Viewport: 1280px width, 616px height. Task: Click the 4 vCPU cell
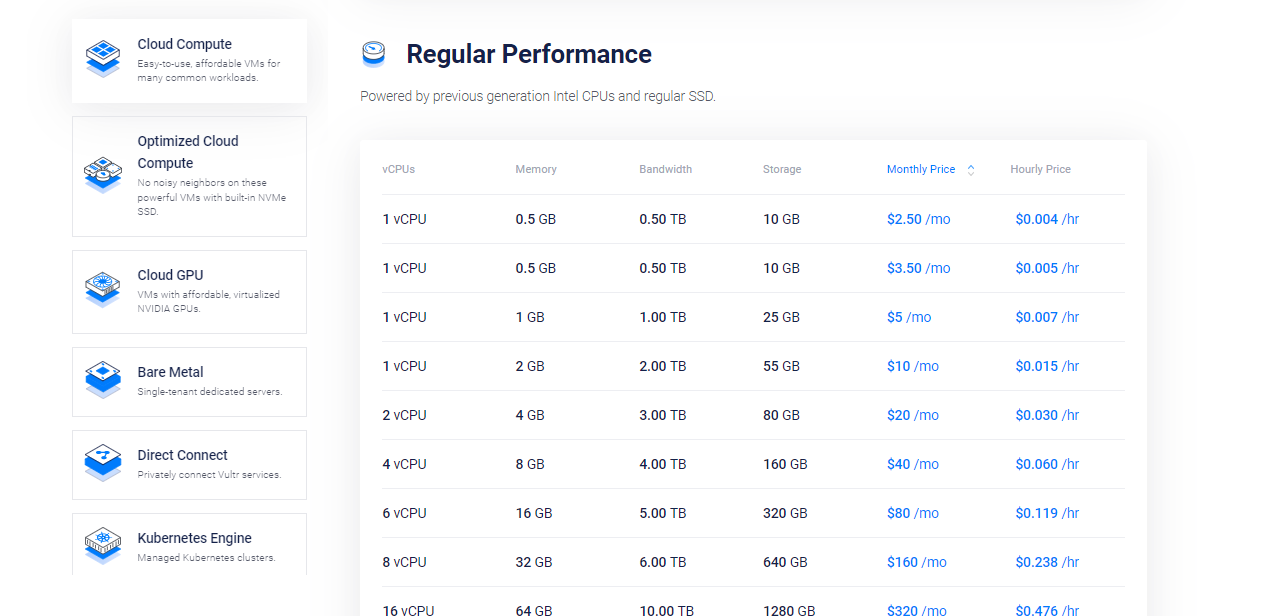point(404,464)
